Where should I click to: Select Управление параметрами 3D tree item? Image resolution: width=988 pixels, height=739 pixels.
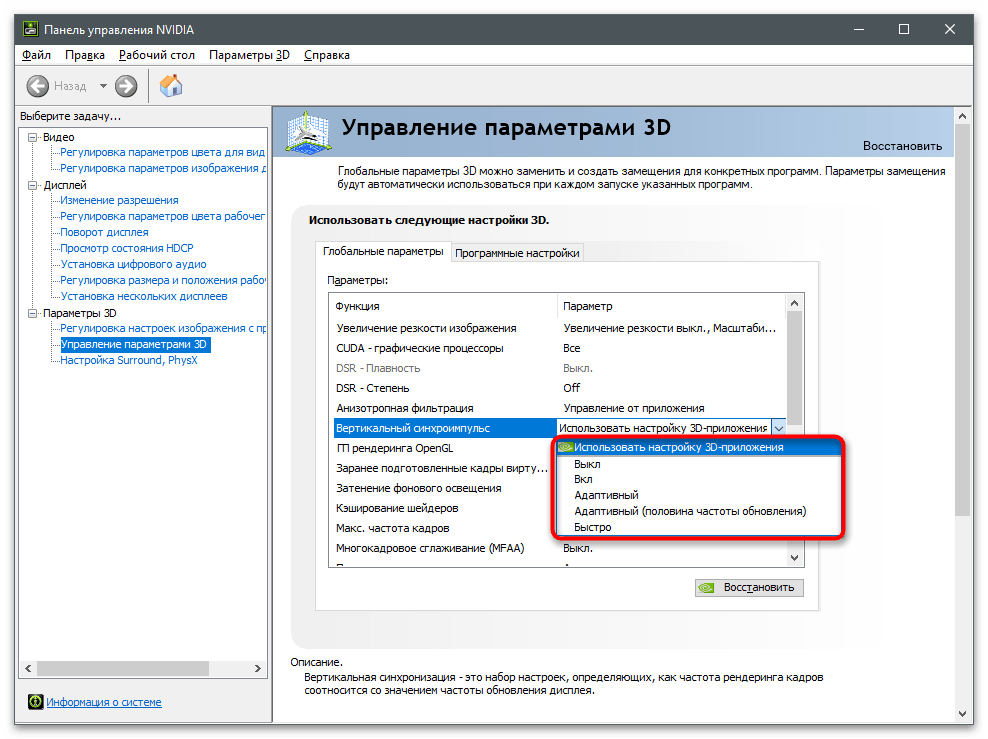coord(135,345)
